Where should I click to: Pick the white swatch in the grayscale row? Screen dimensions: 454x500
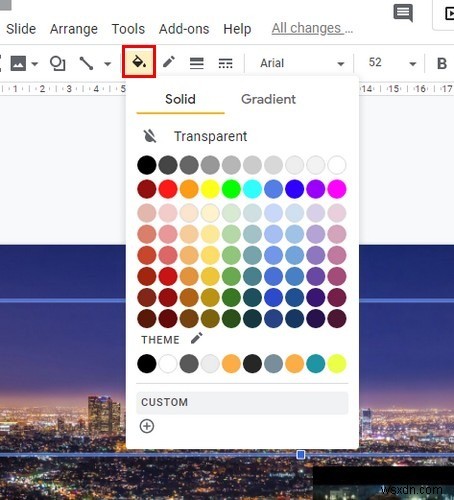[x=337, y=165]
